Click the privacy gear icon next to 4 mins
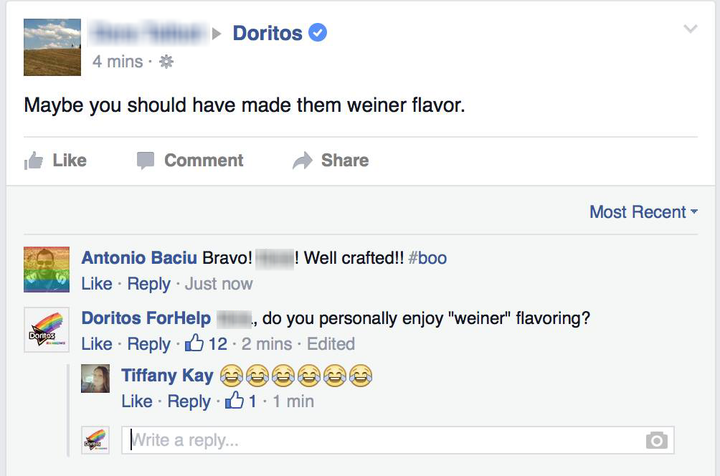 166,62
